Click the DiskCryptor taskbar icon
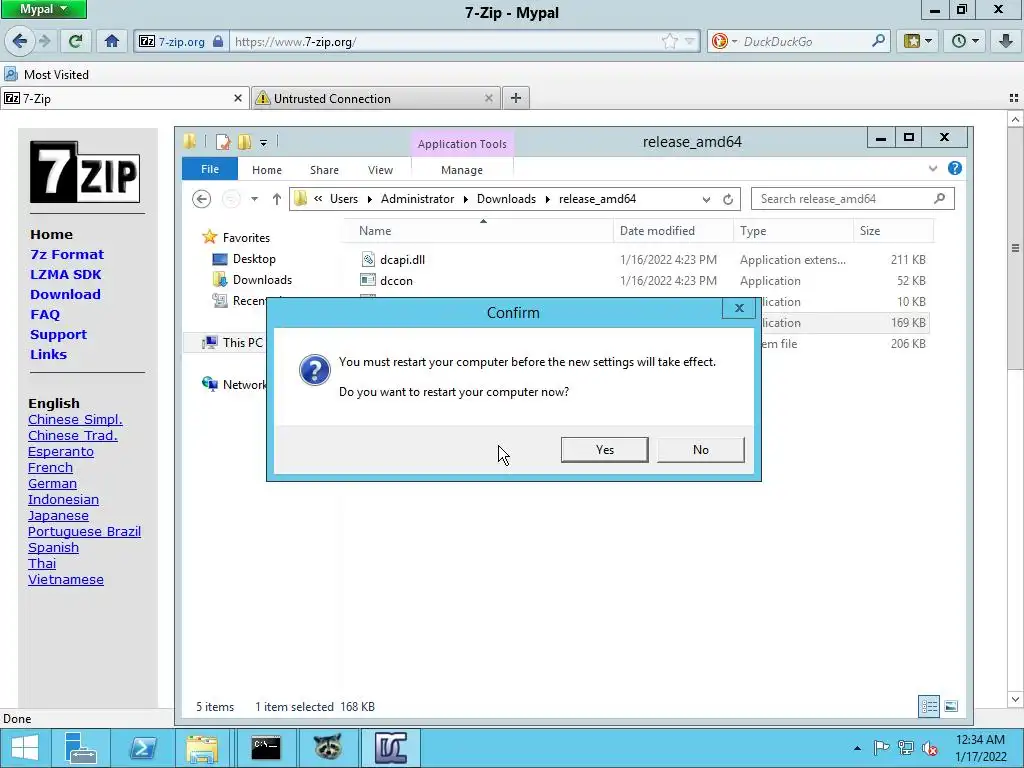 coord(391,748)
